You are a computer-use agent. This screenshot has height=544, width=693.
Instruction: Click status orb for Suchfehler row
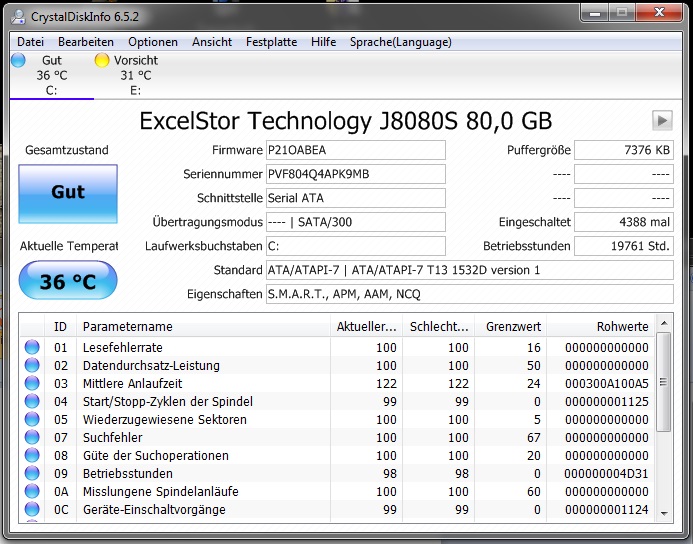click(x=32, y=437)
